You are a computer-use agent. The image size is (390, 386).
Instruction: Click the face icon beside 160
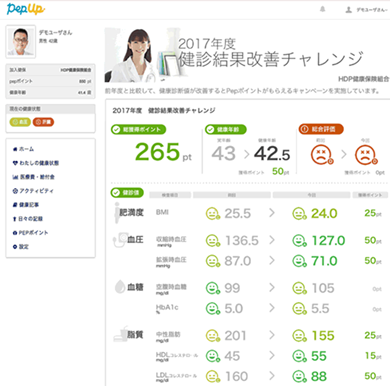pos(213,377)
